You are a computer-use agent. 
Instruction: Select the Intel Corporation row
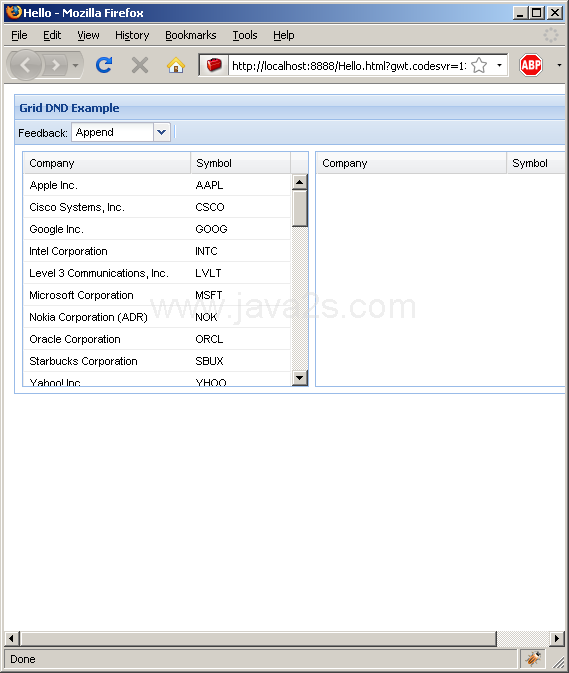coord(157,251)
